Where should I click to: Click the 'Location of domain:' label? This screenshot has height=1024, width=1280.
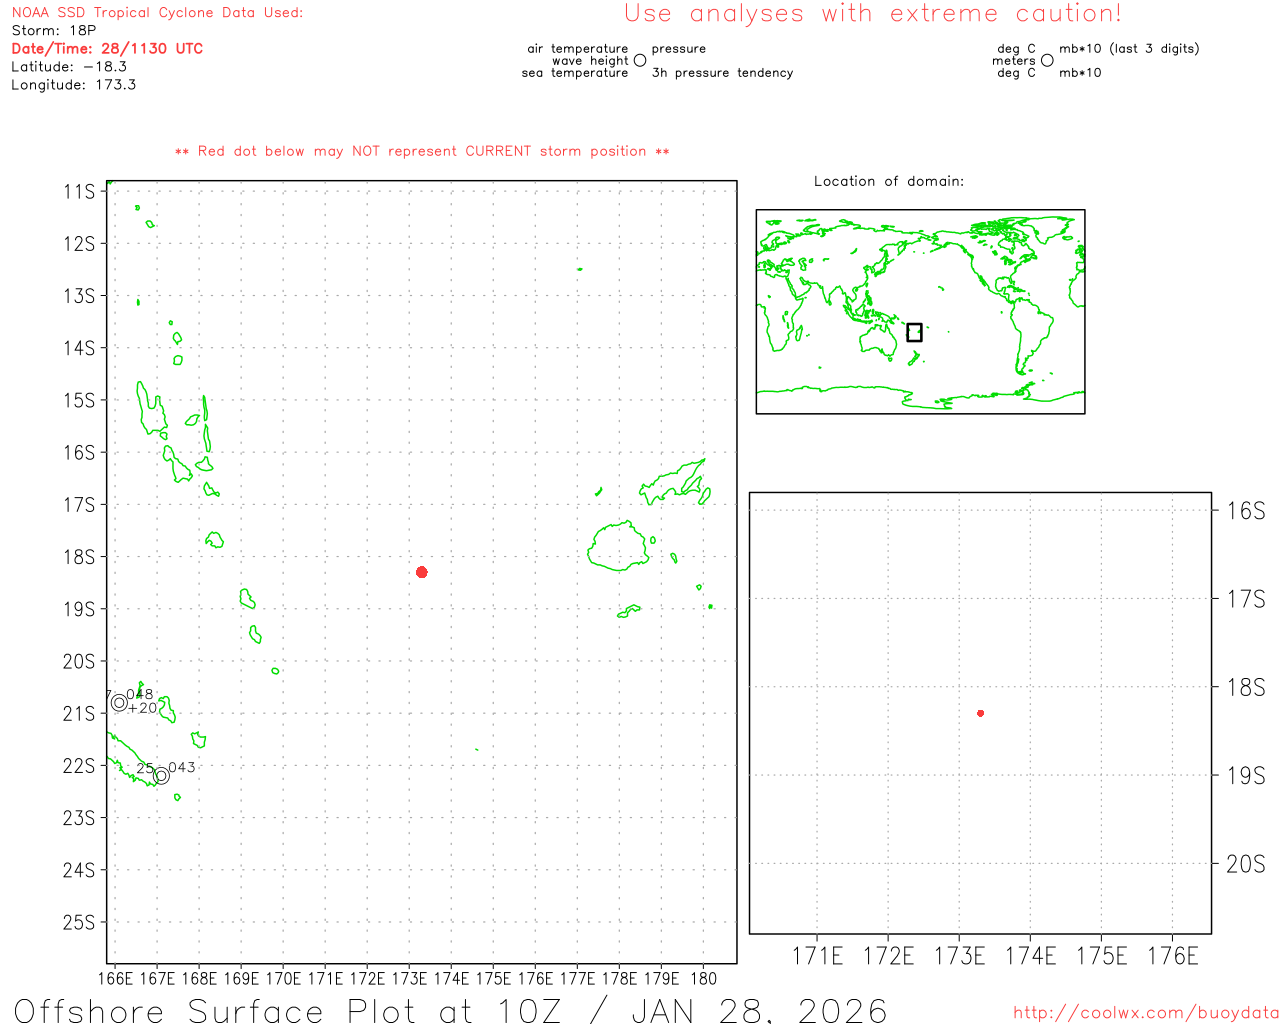[888, 182]
